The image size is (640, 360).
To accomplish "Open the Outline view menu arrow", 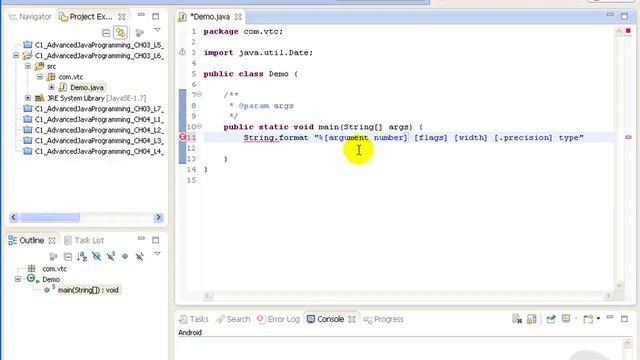I will pos(157,254).
